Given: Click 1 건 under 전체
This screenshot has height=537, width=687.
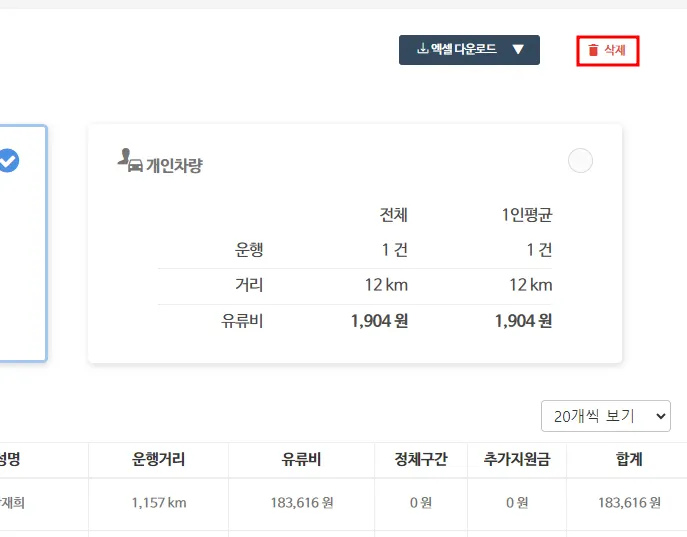Looking at the screenshot, I should 394,250.
